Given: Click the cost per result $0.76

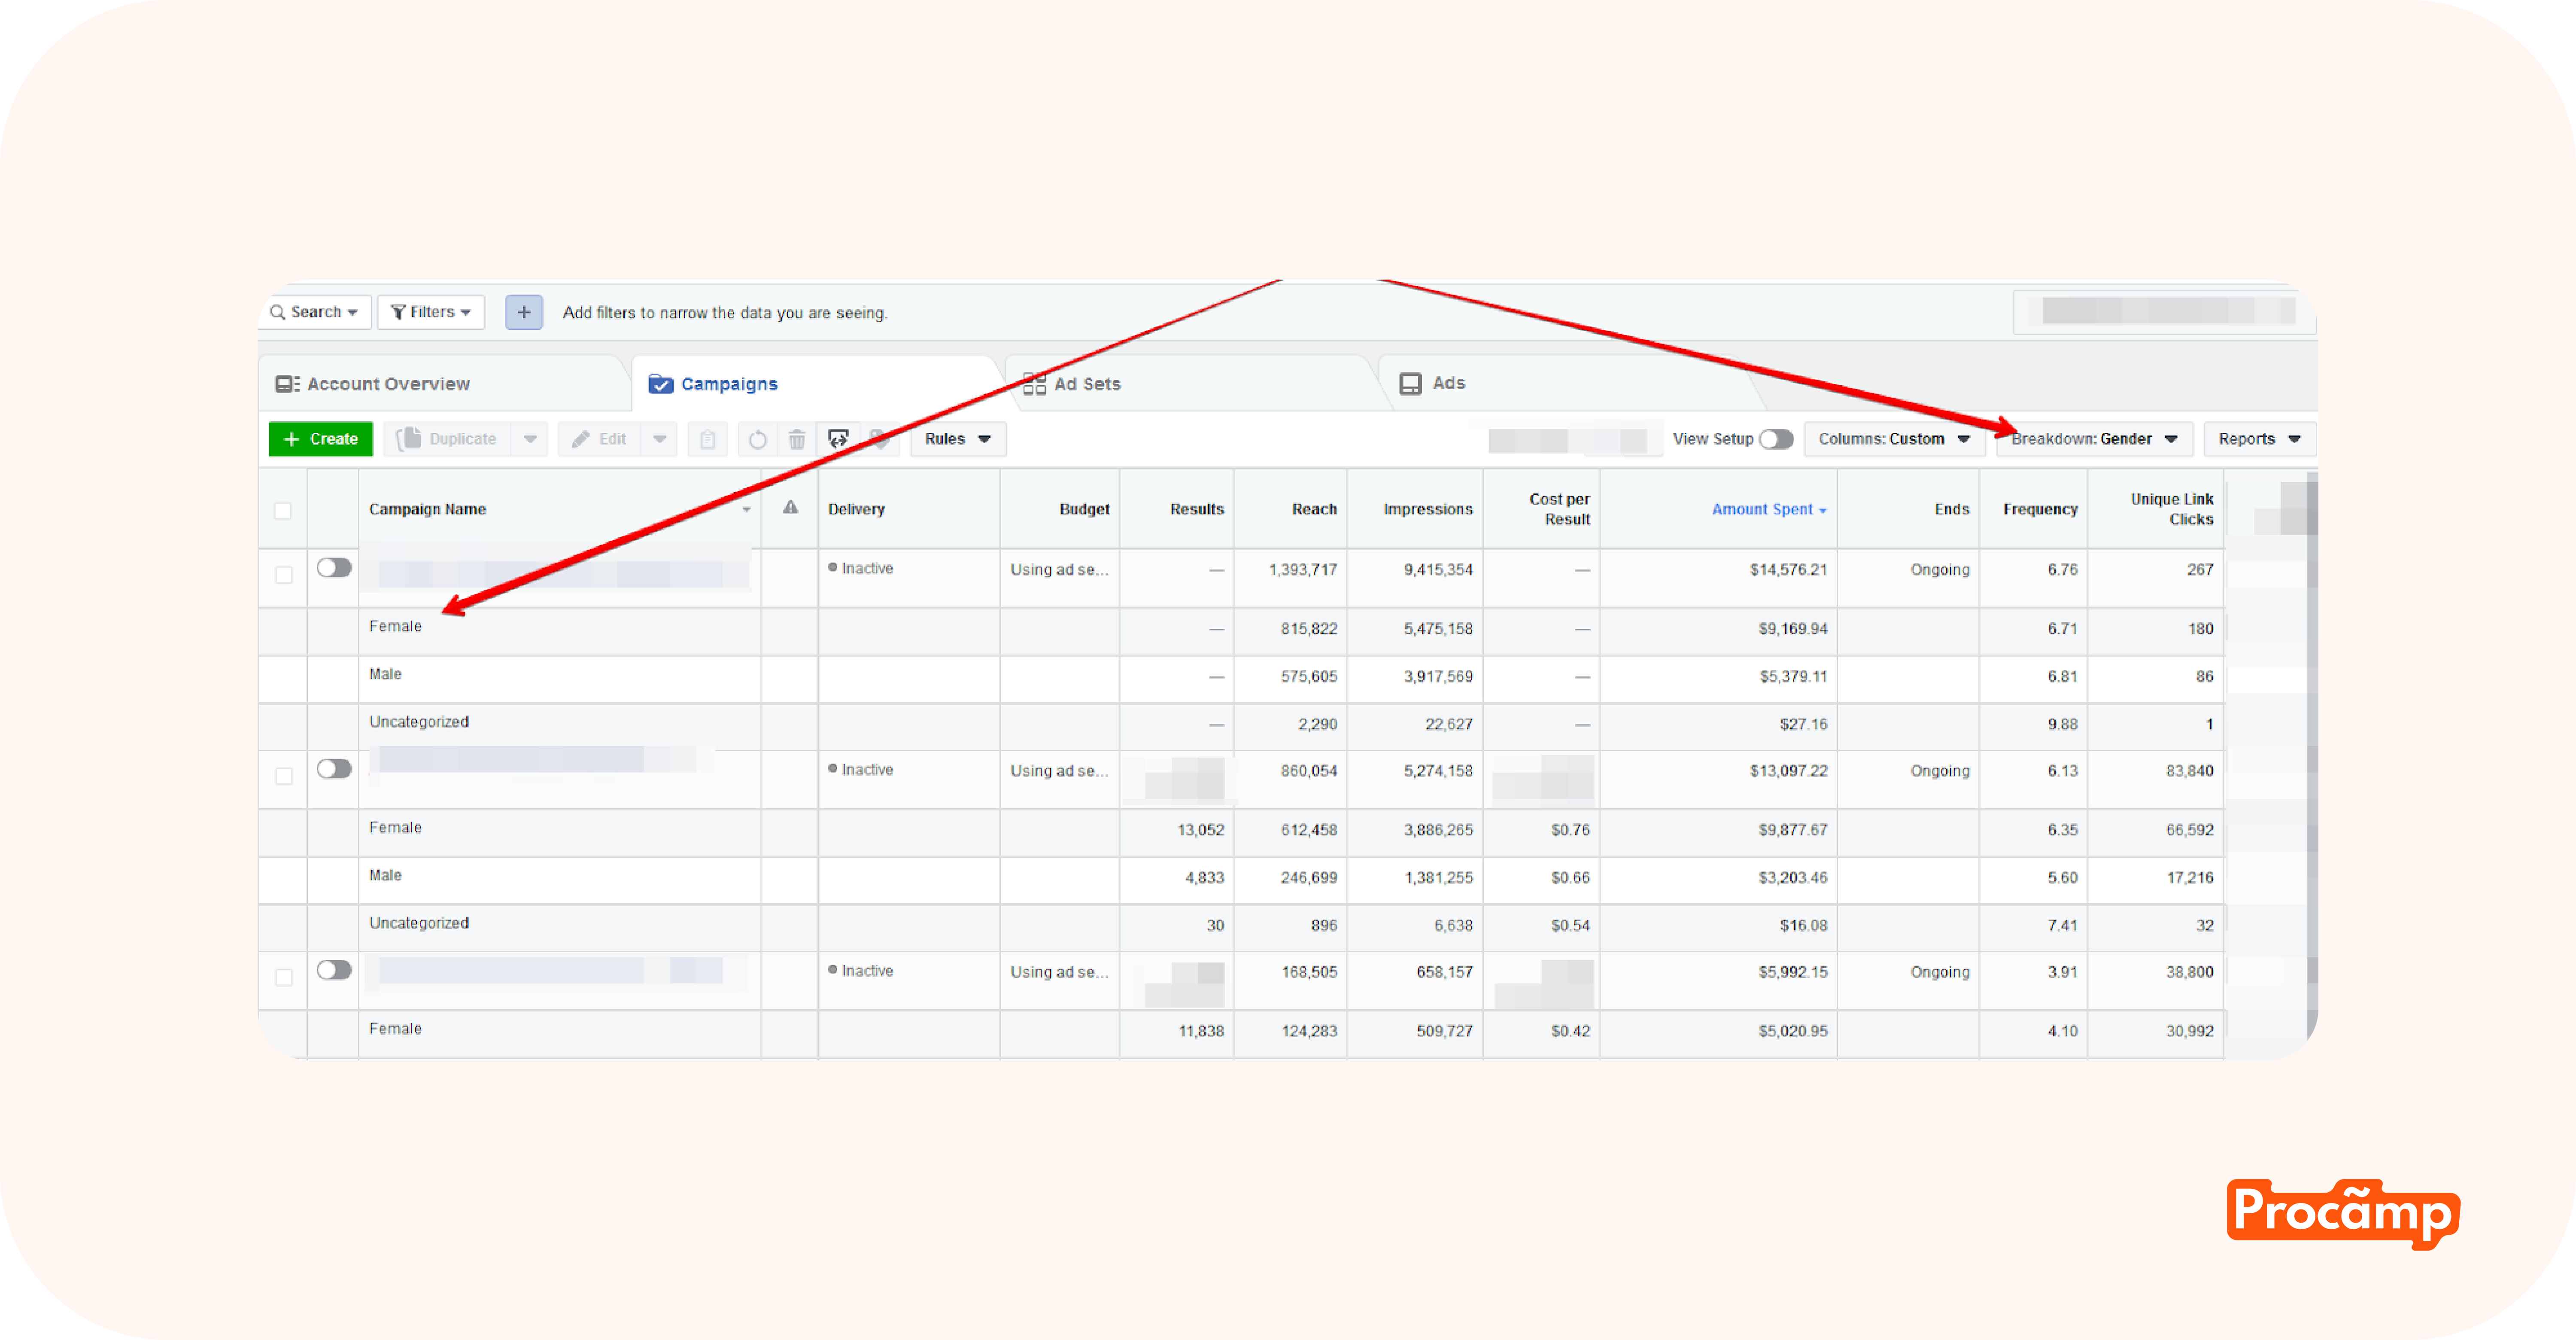Looking at the screenshot, I should (x=1570, y=830).
